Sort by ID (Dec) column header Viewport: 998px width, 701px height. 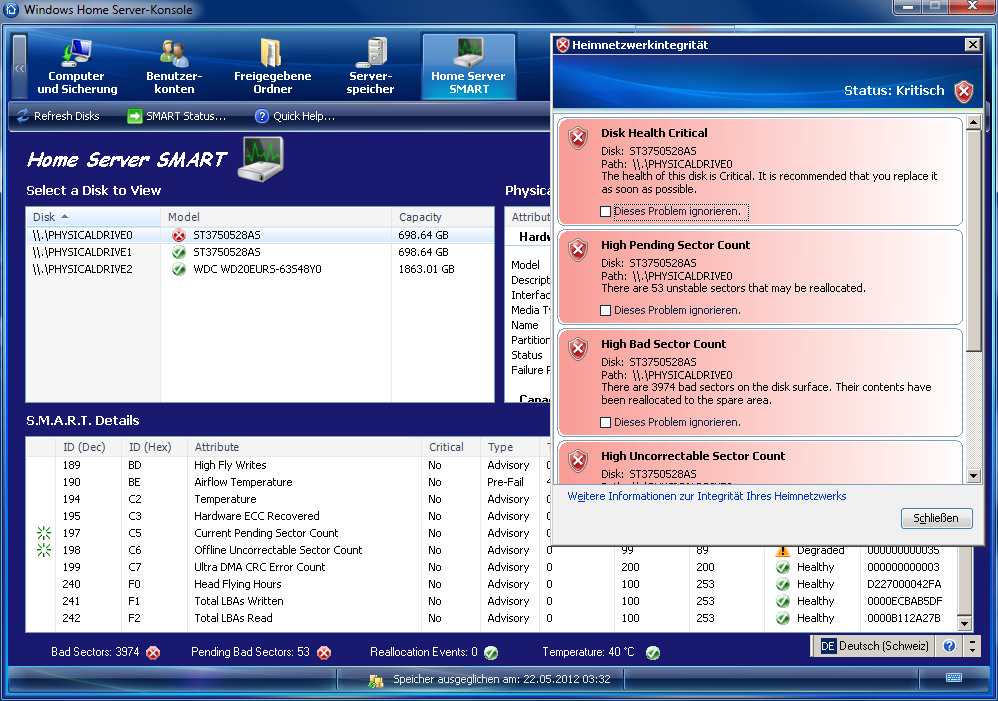click(x=88, y=447)
